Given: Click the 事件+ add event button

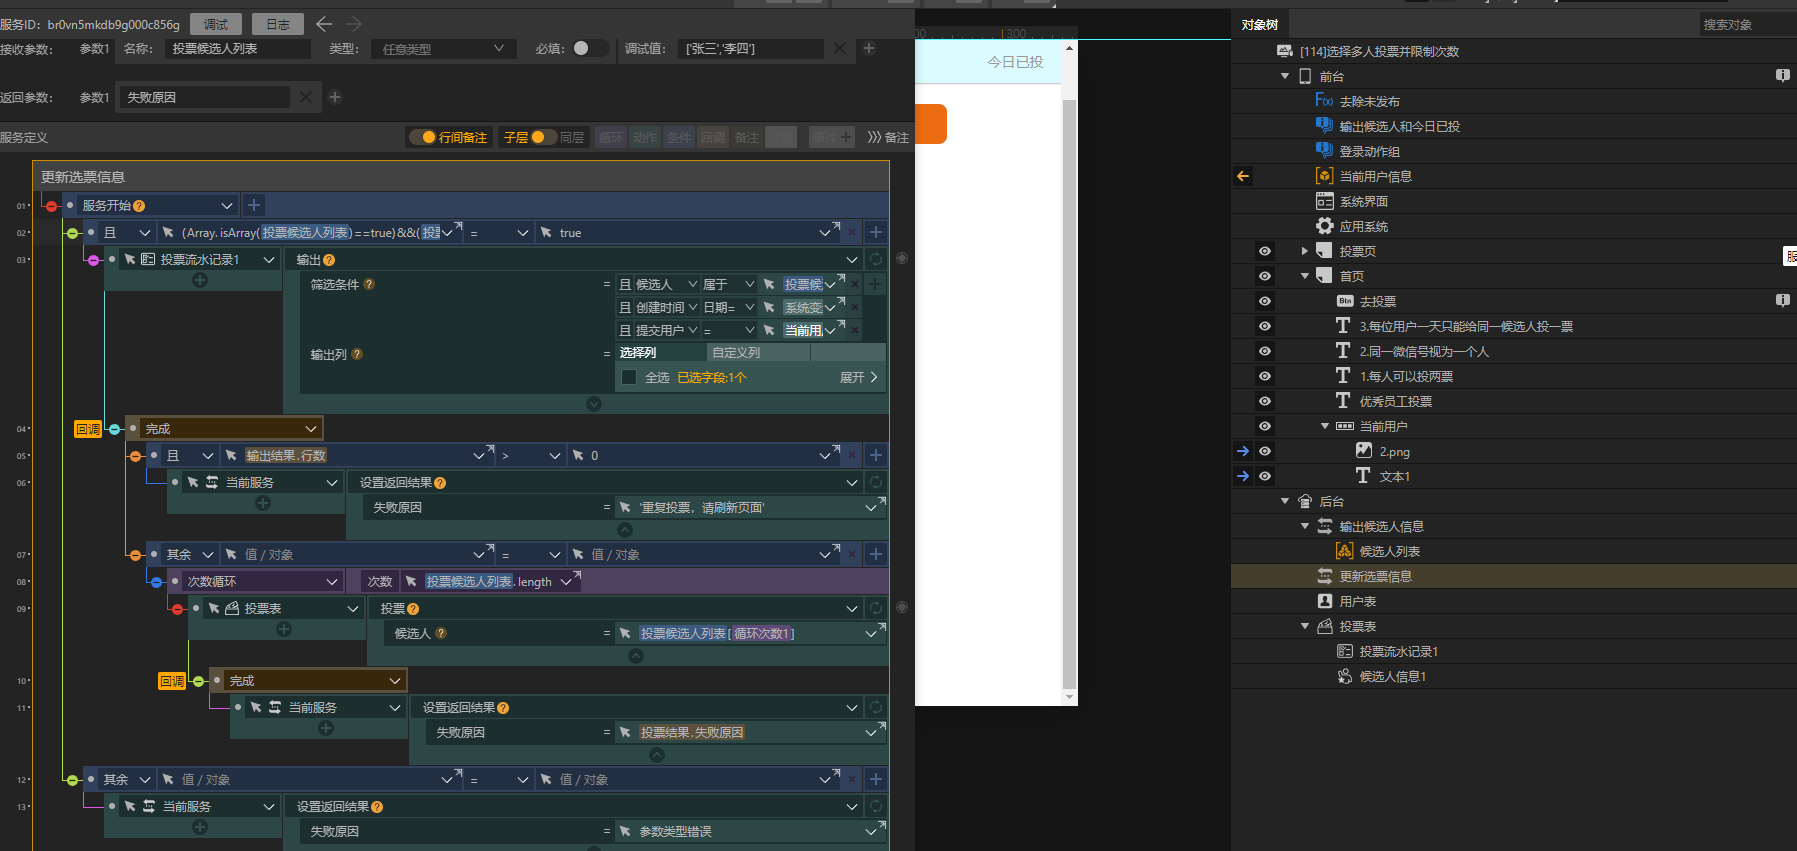Looking at the screenshot, I should coord(832,137).
